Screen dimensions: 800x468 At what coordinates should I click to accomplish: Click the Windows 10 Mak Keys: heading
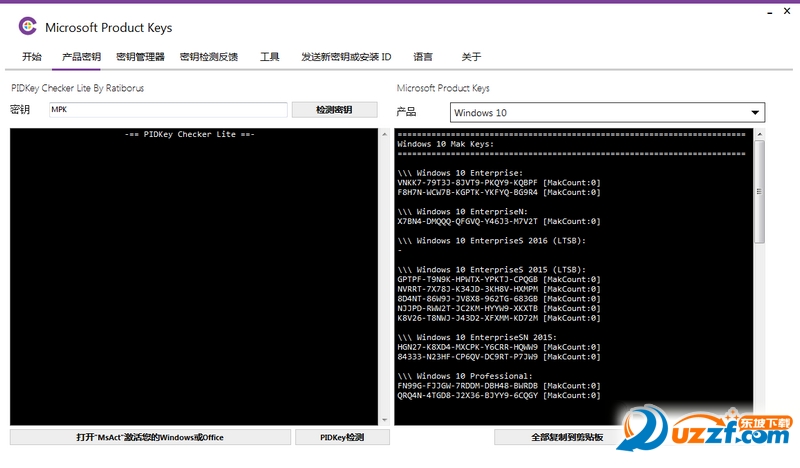coord(445,144)
